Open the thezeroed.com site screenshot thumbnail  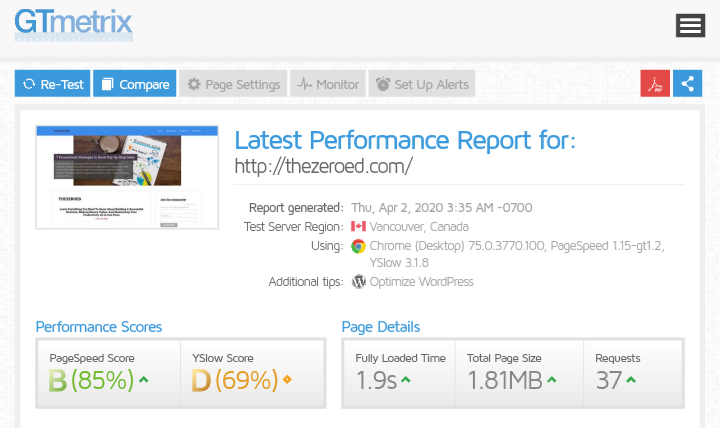[127, 177]
